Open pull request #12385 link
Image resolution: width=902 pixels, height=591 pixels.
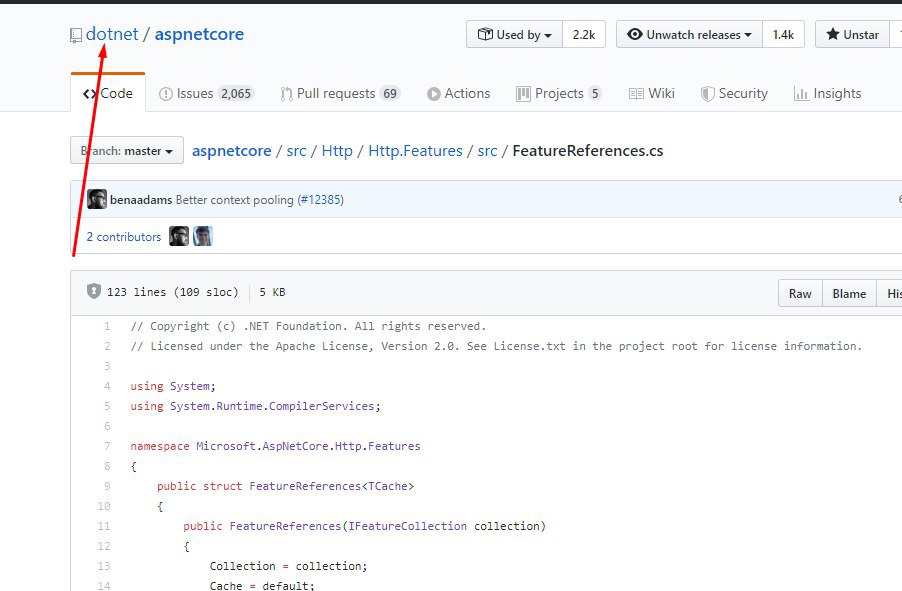point(320,200)
